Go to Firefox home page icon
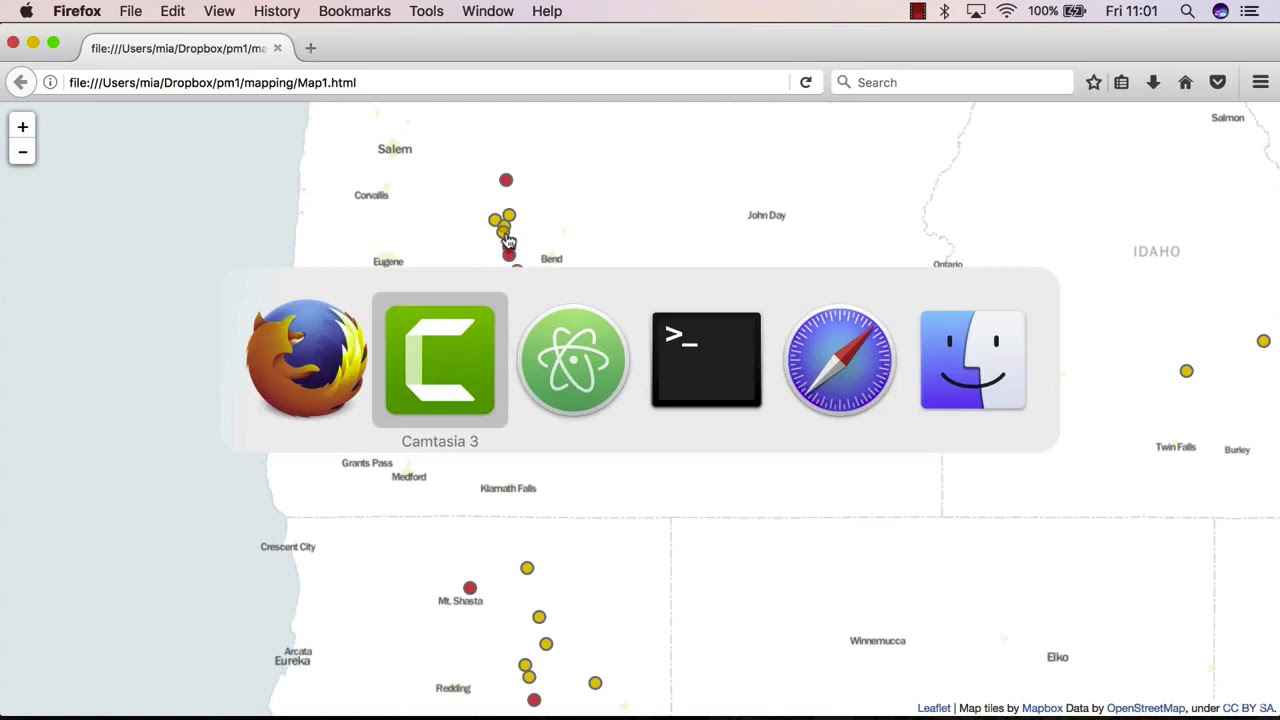 pyautogui.click(x=1185, y=82)
